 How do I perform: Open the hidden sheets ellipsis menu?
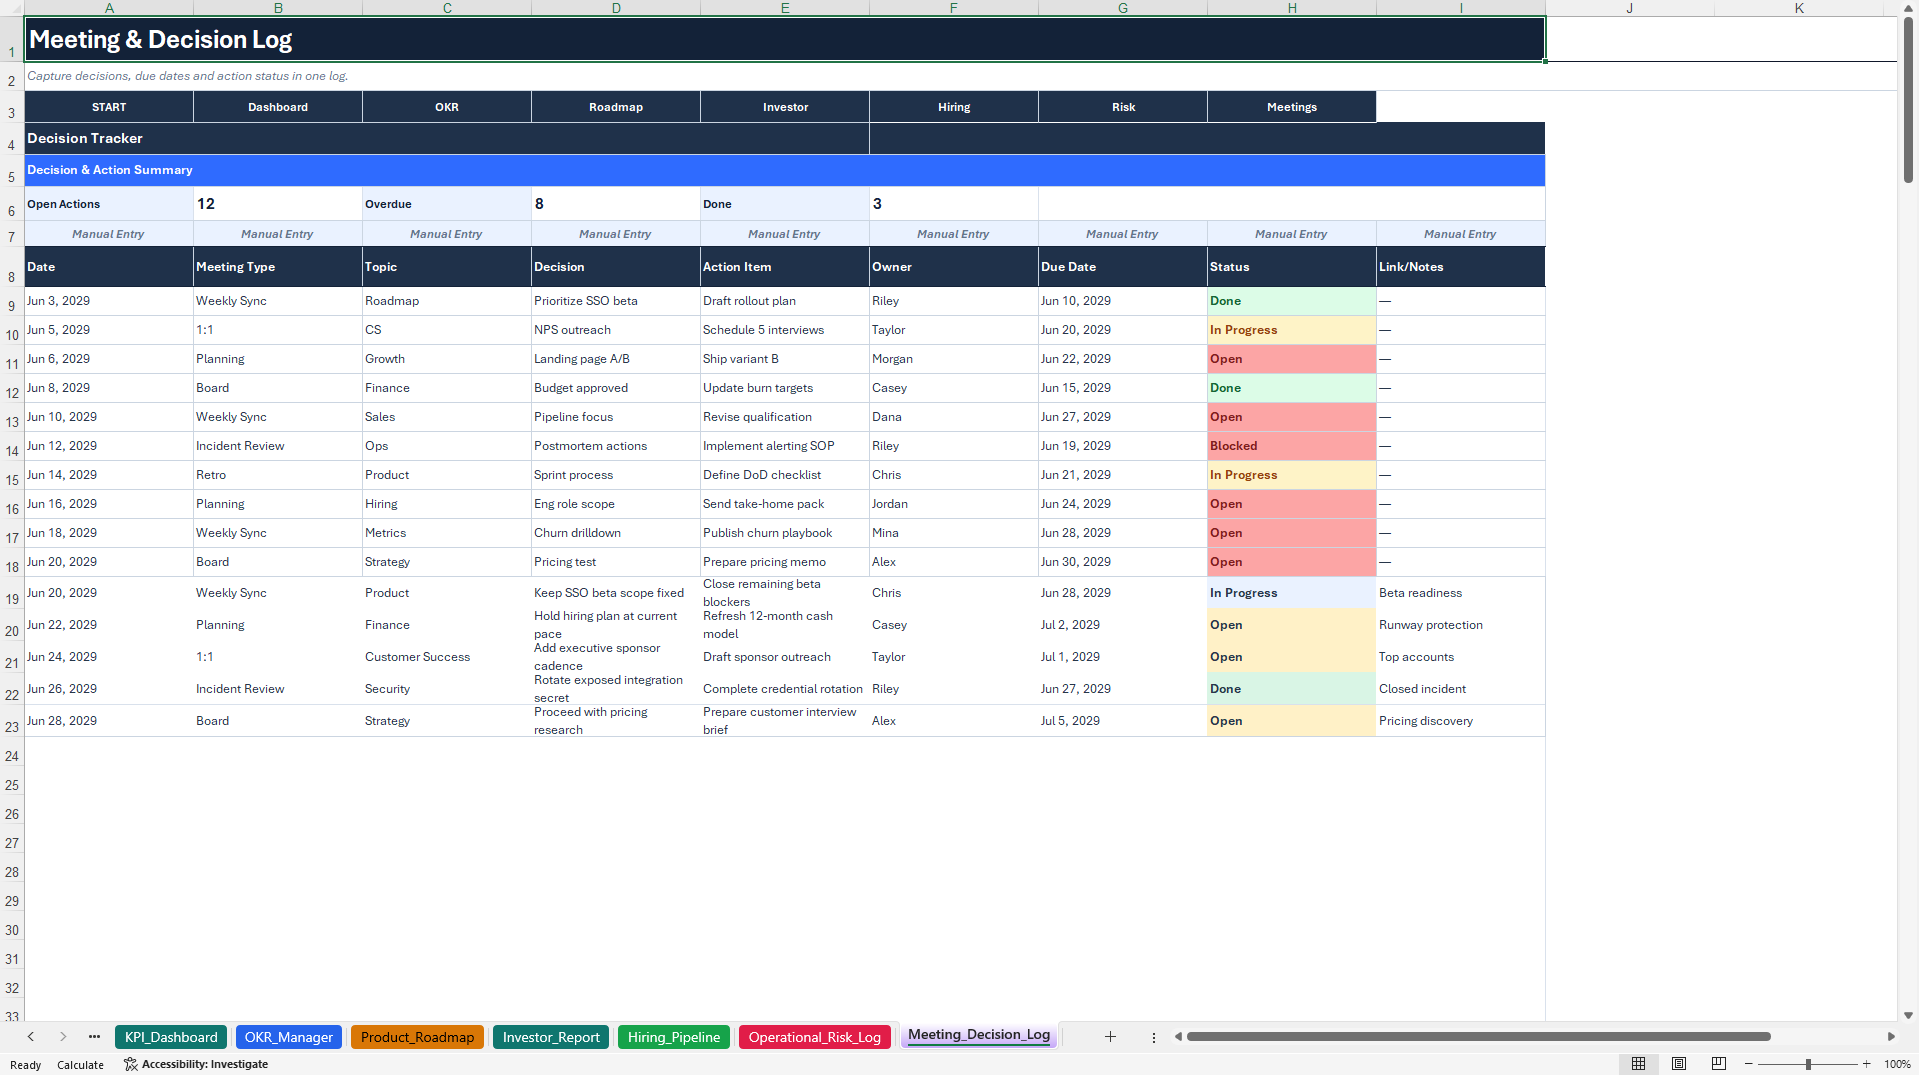[94, 1037]
